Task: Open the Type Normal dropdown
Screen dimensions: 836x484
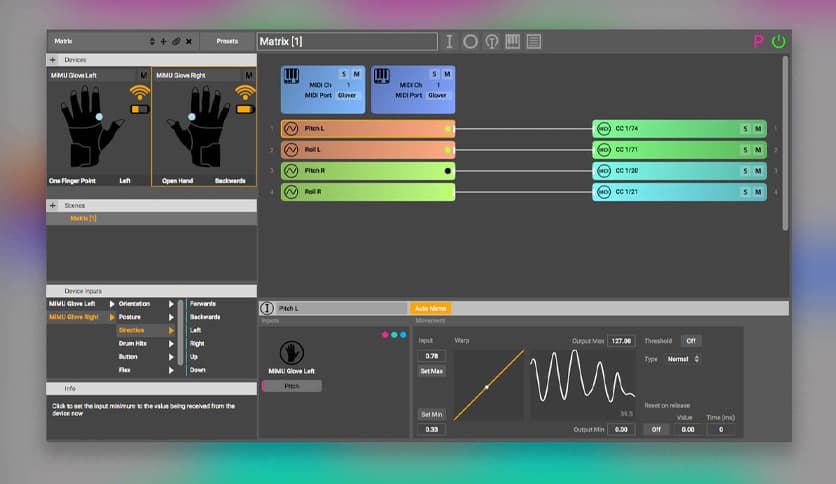Action: pos(683,359)
